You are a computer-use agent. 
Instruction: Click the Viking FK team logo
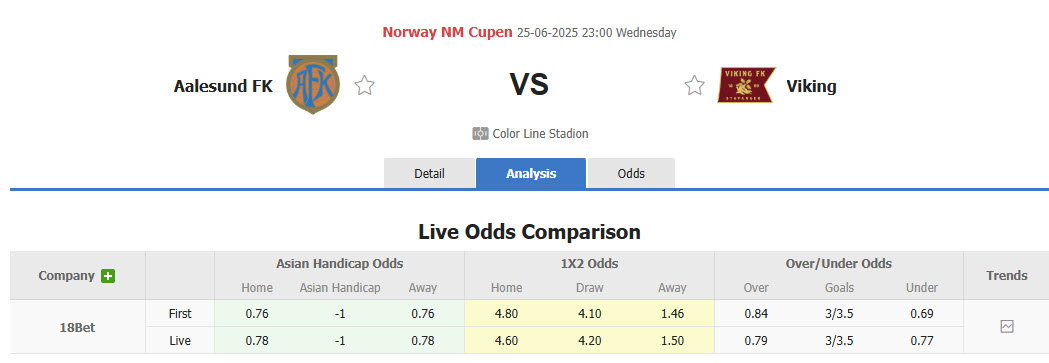[x=746, y=85]
